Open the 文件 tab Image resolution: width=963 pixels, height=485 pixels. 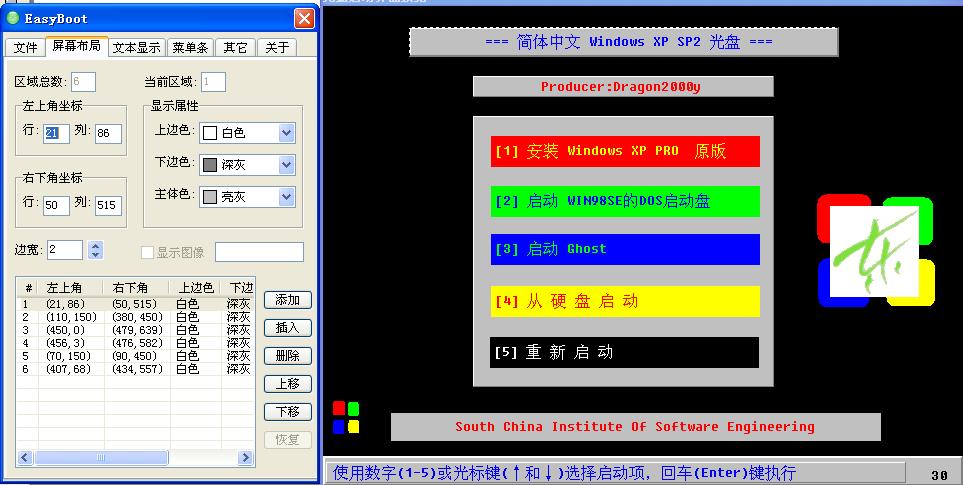25,47
